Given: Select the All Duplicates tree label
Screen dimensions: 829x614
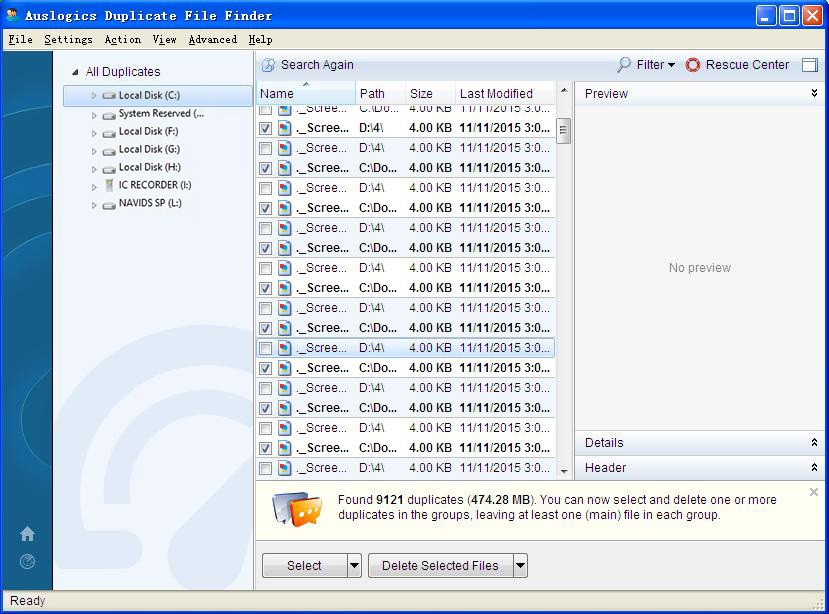Looking at the screenshot, I should [123, 71].
